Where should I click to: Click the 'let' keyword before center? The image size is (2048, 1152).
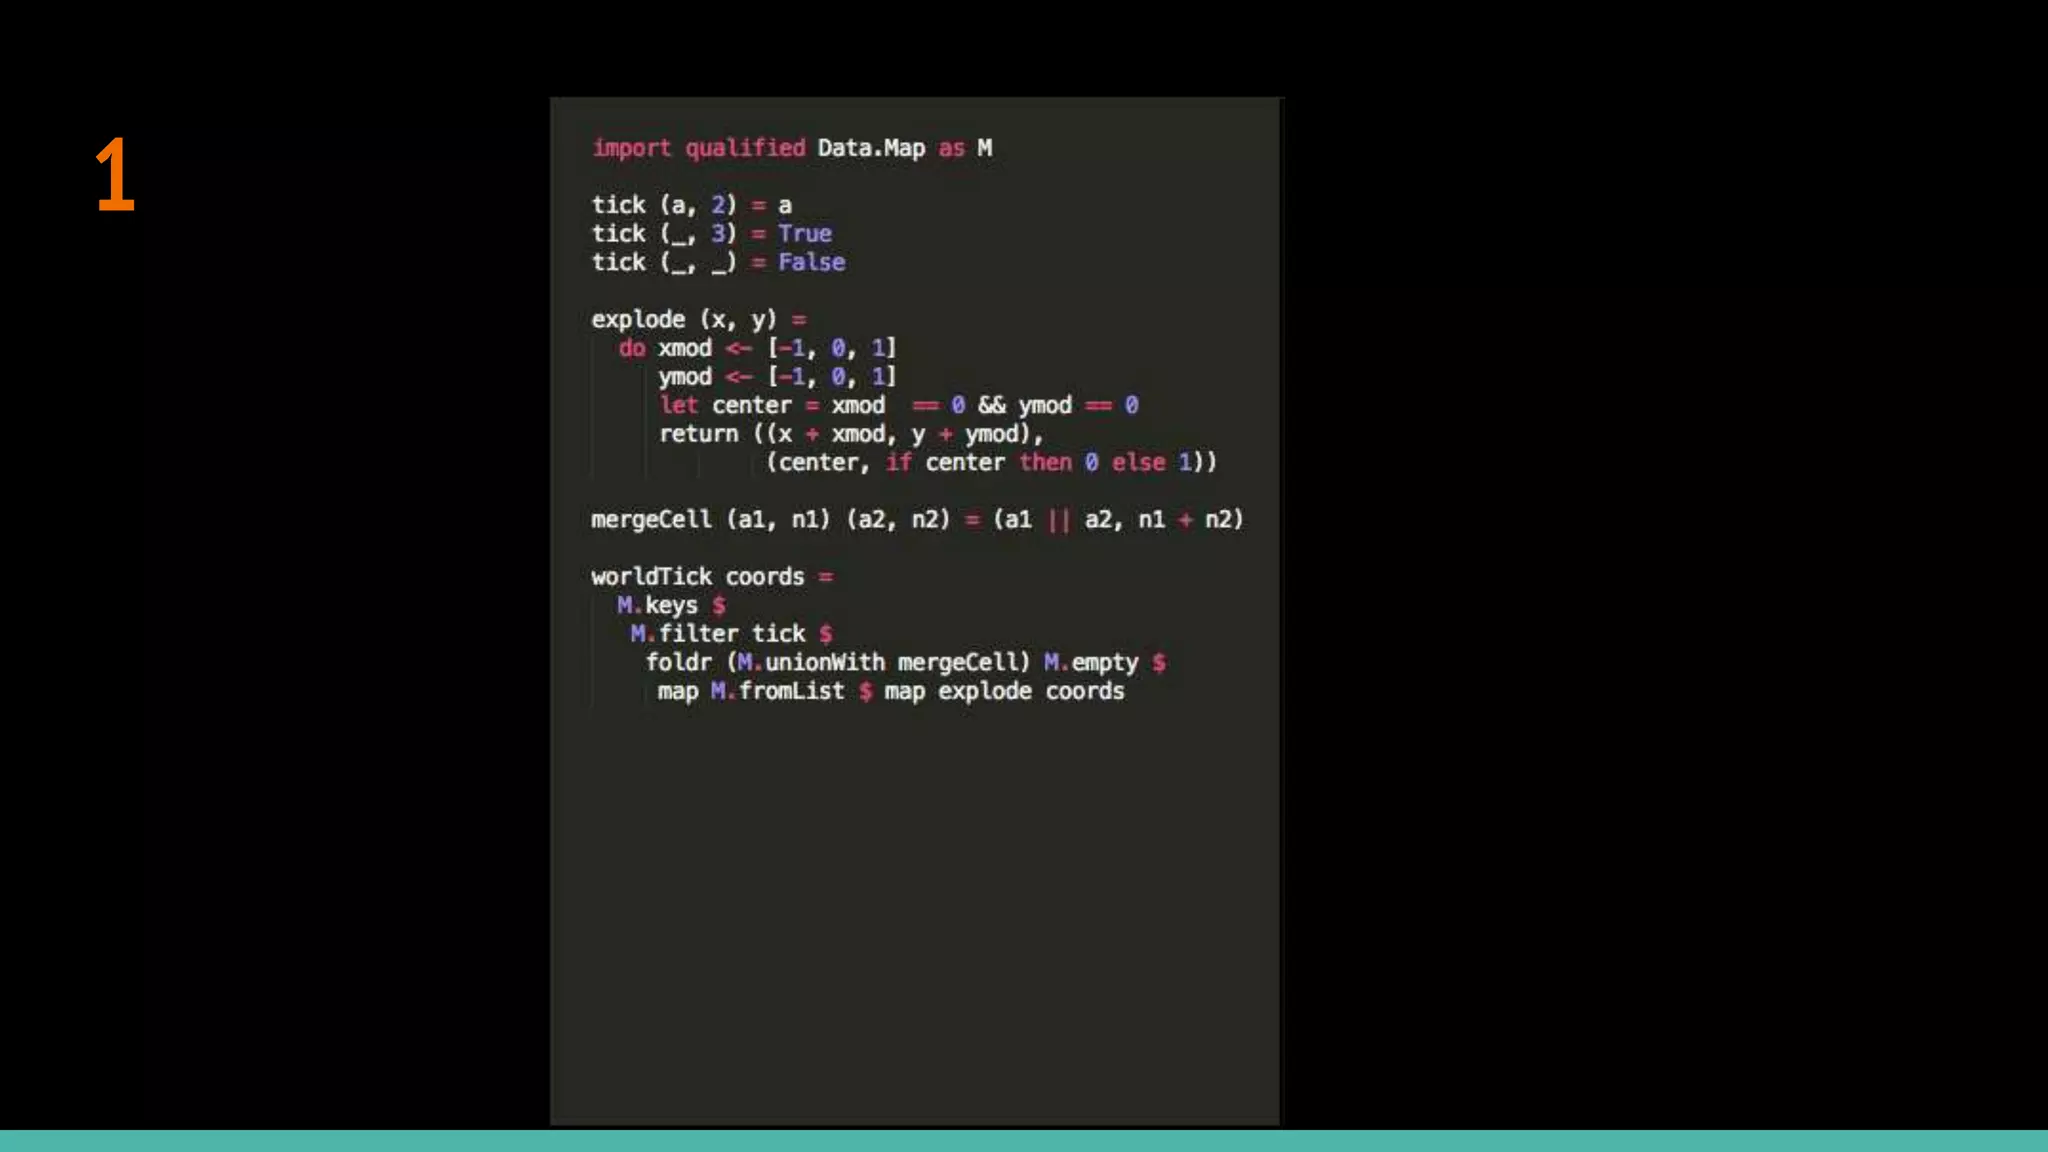pos(678,405)
